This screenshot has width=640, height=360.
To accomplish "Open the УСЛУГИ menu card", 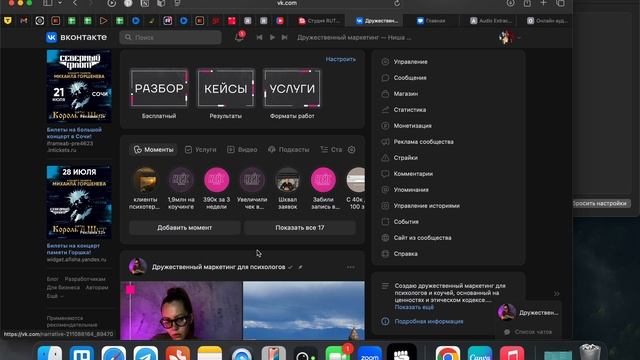I will click(x=292, y=88).
